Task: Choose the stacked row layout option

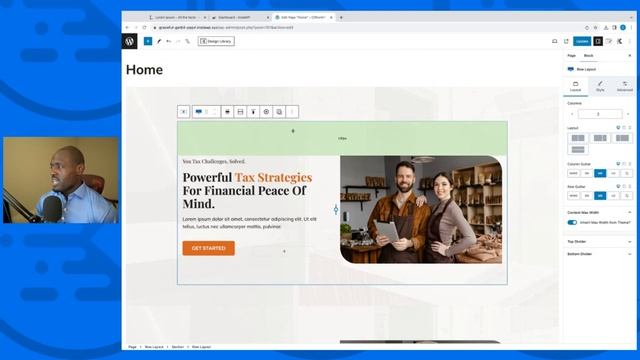Action: [x=578, y=150]
